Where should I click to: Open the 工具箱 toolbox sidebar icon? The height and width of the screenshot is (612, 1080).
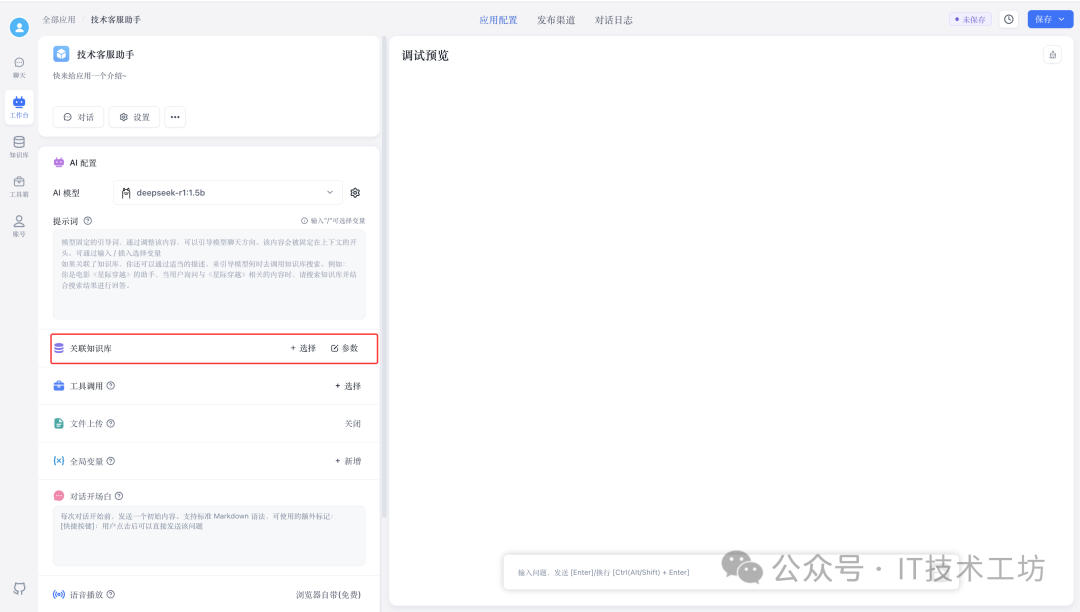pyautogui.click(x=19, y=185)
